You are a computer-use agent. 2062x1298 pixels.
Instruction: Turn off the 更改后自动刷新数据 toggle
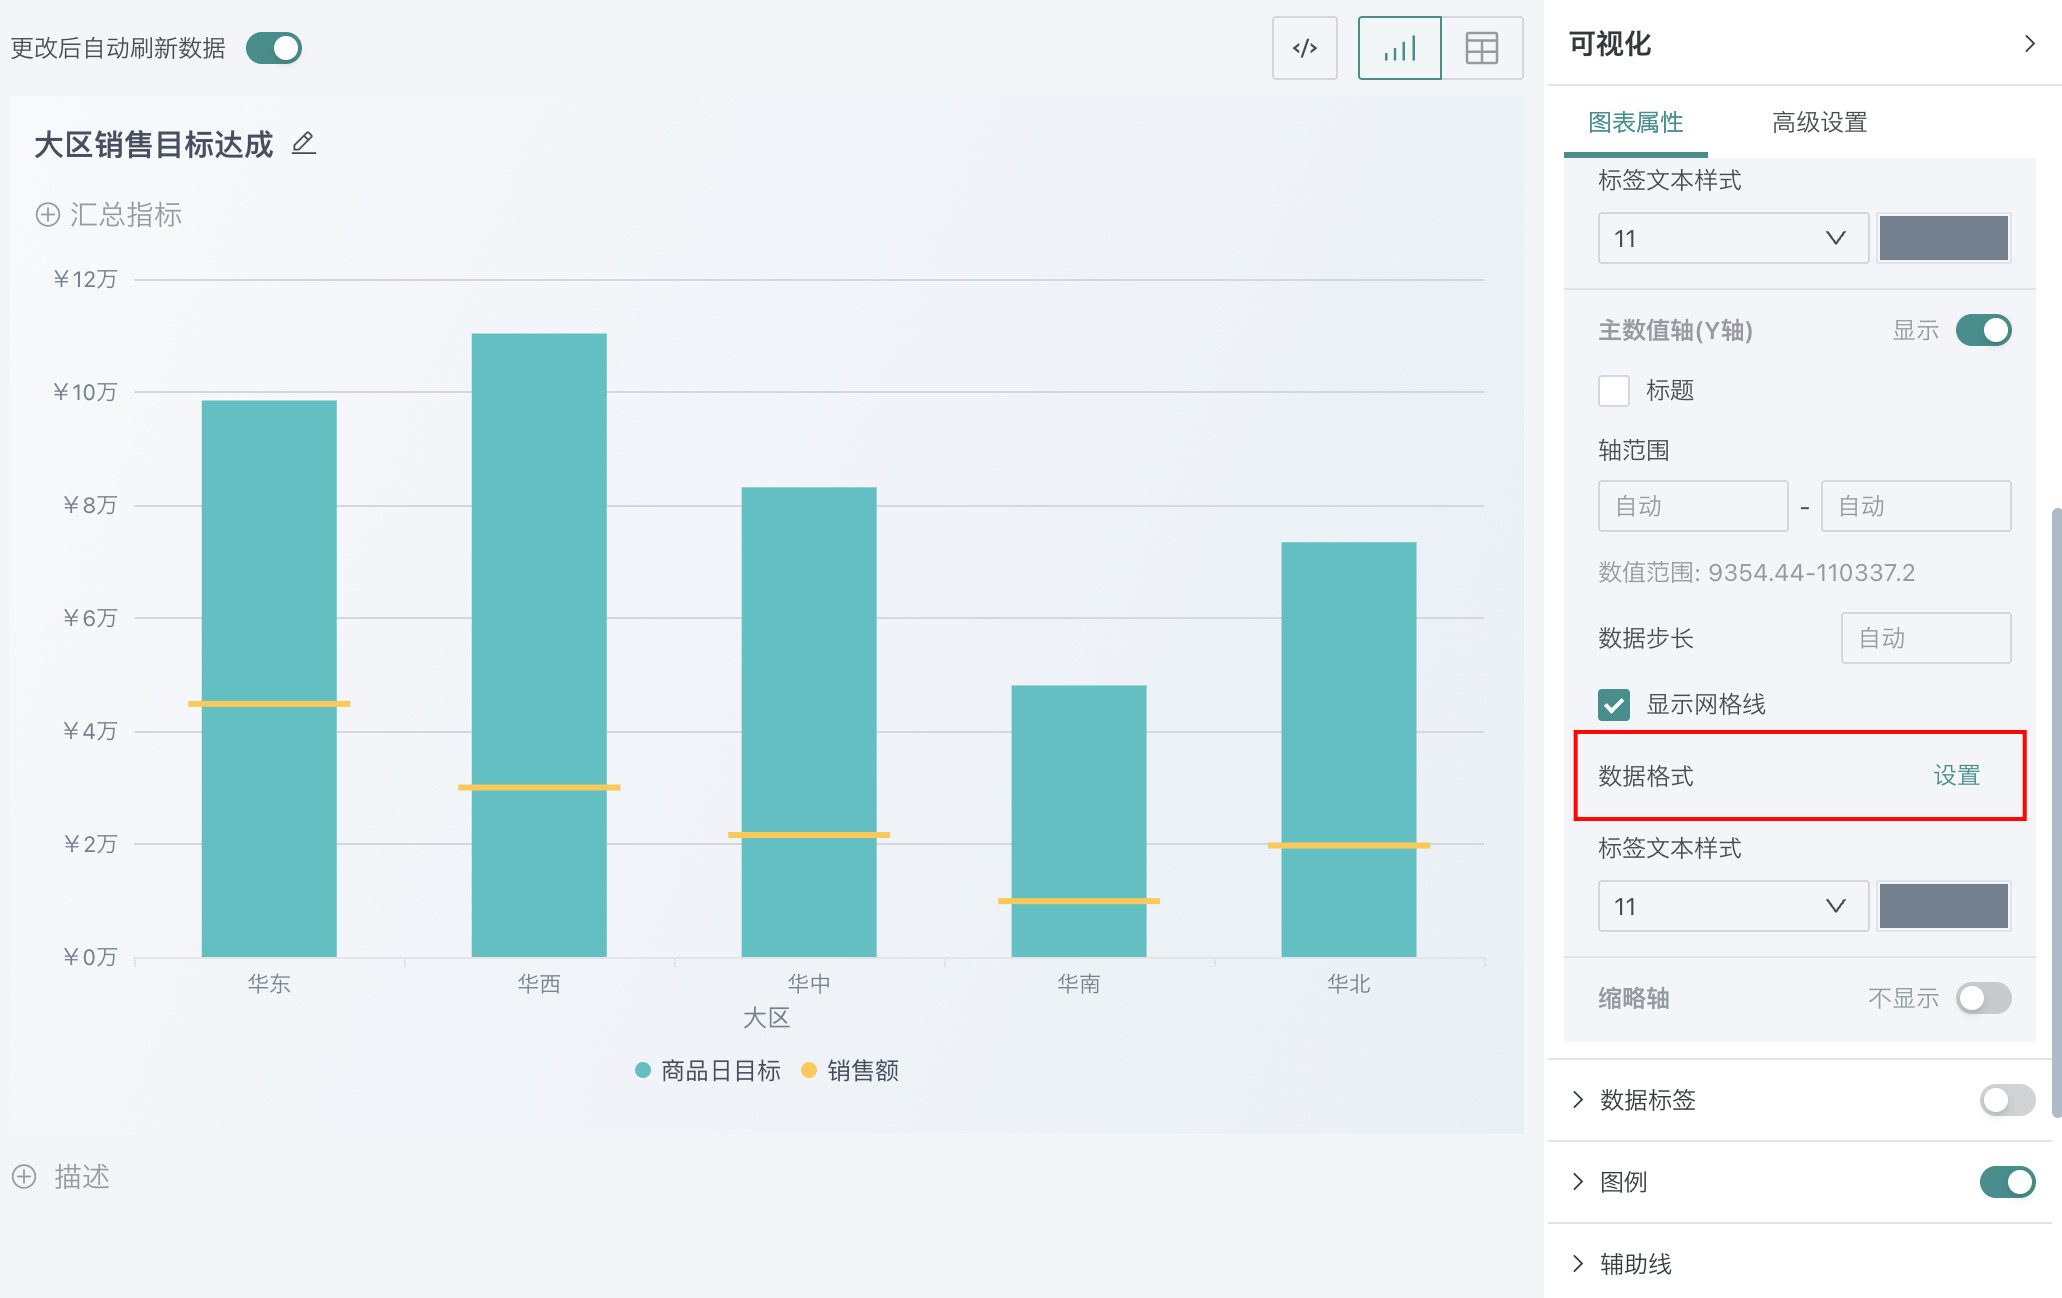pos(274,48)
